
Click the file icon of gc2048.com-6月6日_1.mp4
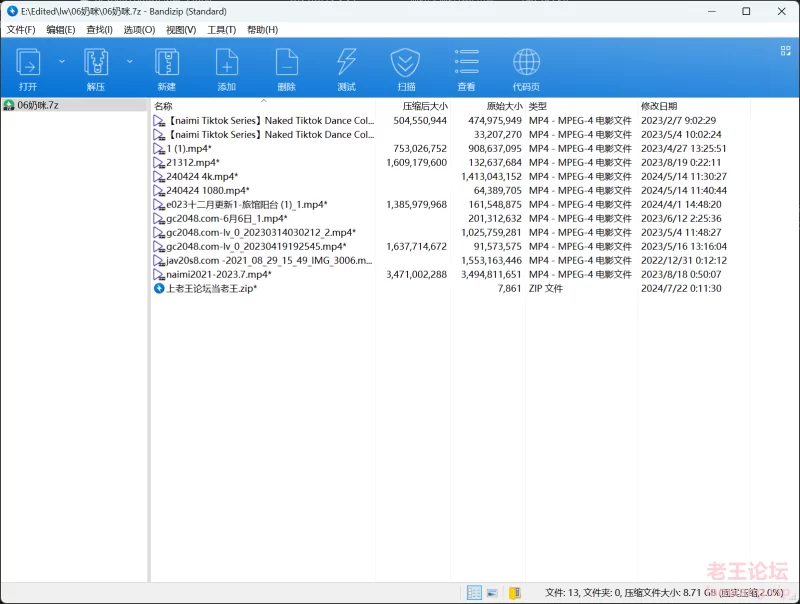coord(159,219)
